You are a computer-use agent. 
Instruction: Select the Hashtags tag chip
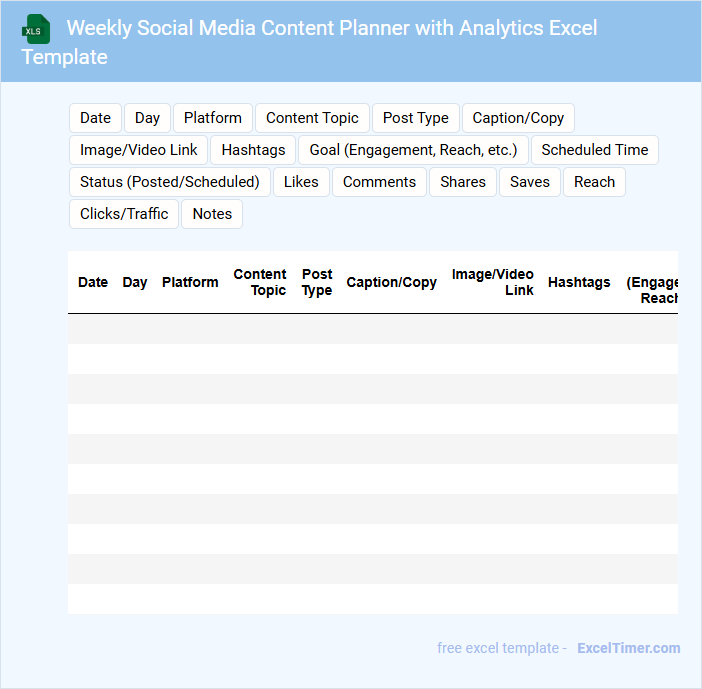[x=253, y=150]
